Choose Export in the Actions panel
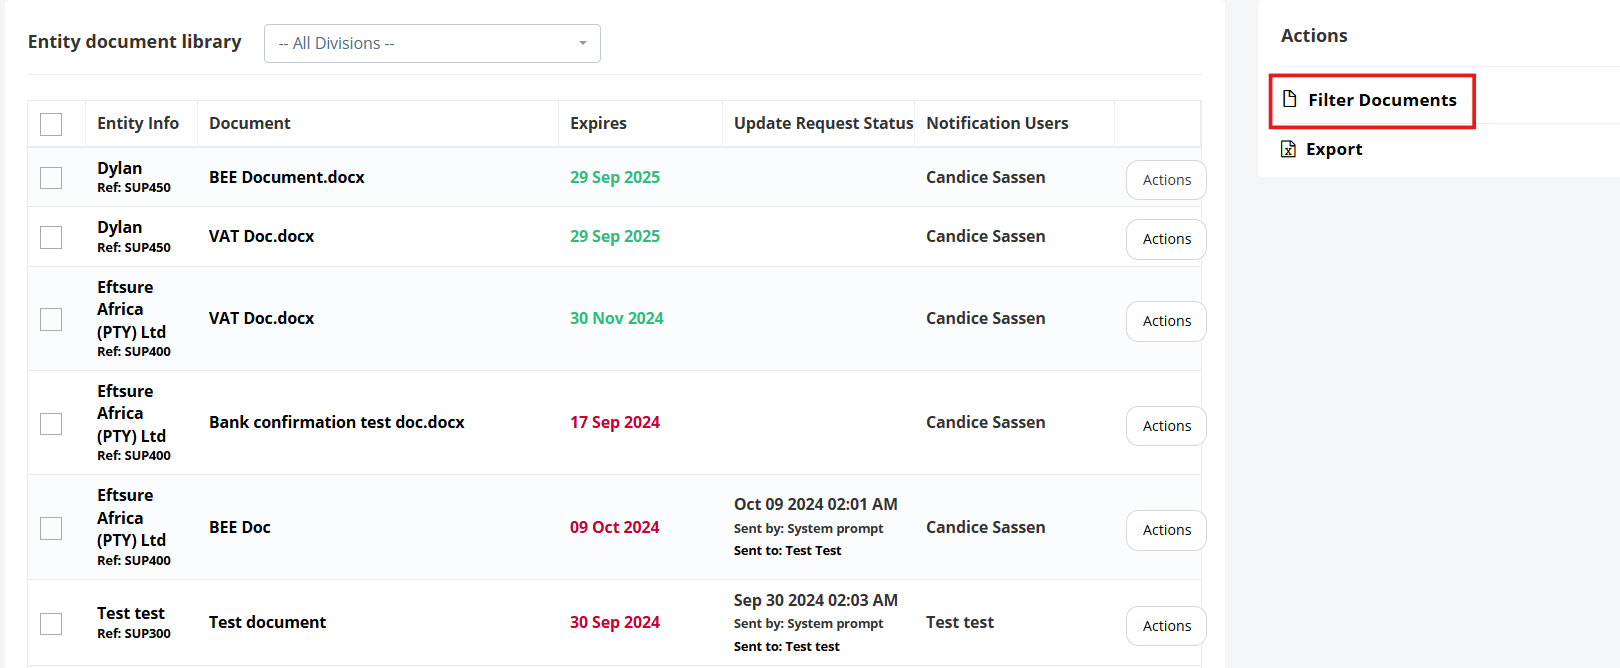Screen dimensions: 1620x668 [x=1334, y=149]
